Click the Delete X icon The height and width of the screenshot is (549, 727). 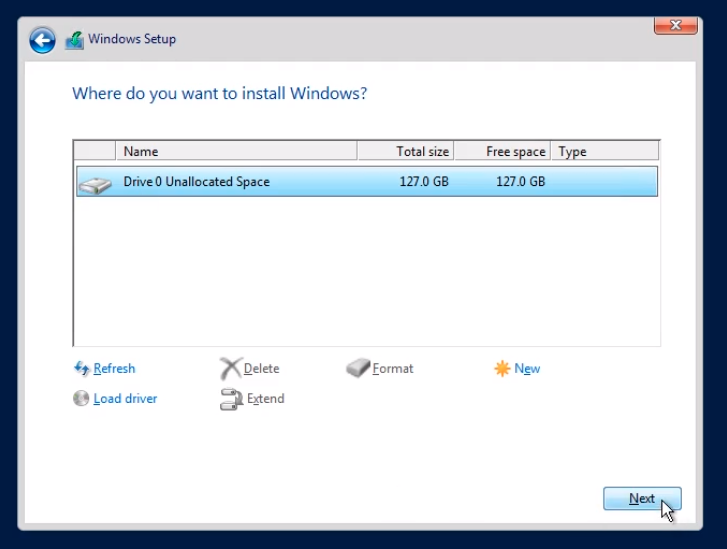pyautogui.click(x=230, y=369)
